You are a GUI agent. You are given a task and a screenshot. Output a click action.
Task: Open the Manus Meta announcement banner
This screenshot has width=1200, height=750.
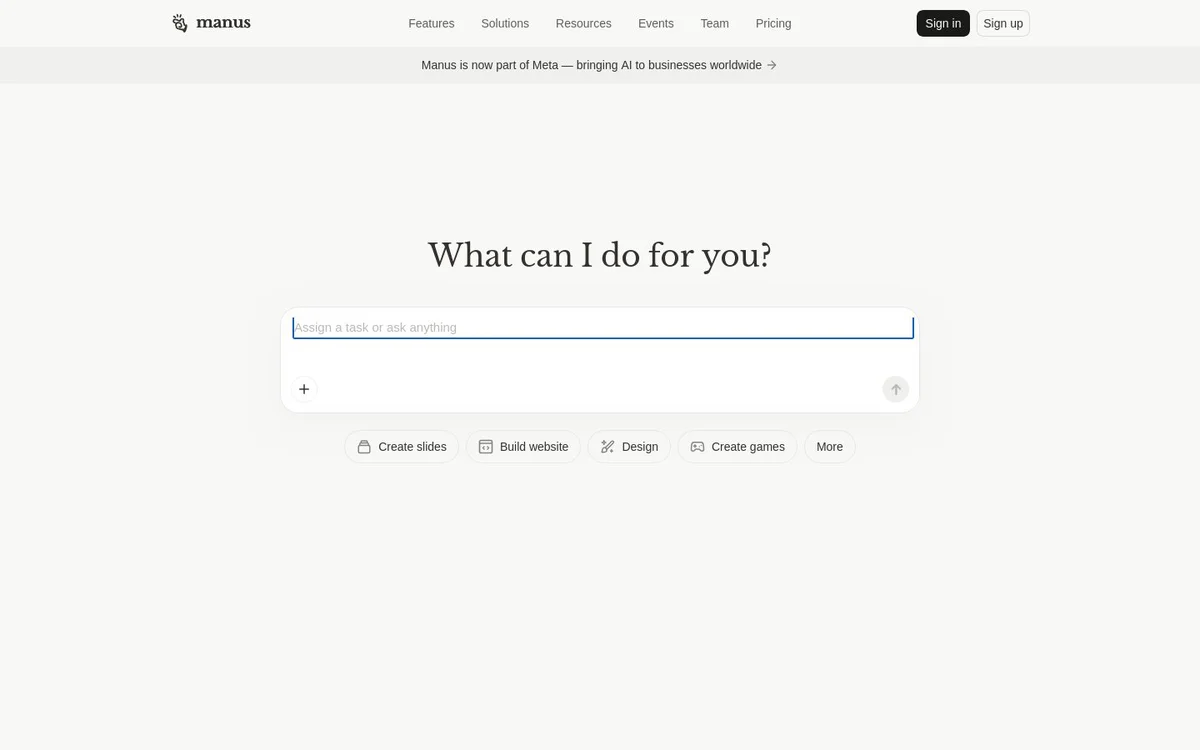pos(600,65)
